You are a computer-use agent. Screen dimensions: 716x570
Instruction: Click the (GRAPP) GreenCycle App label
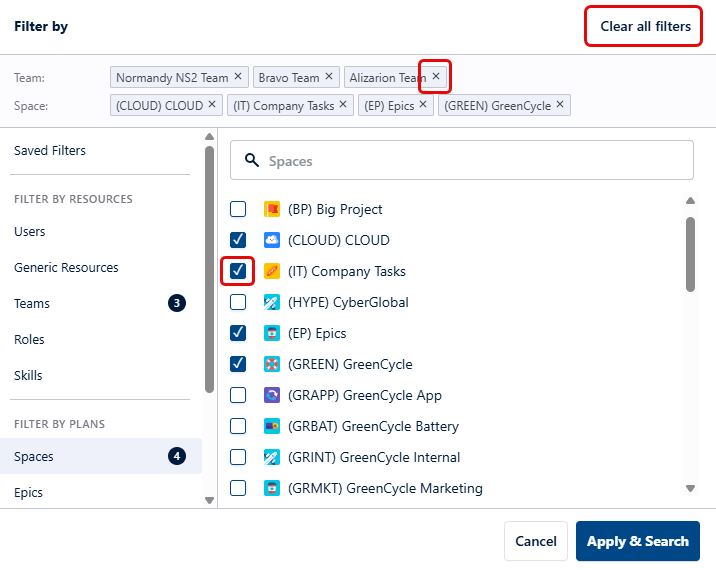click(364, 395)
